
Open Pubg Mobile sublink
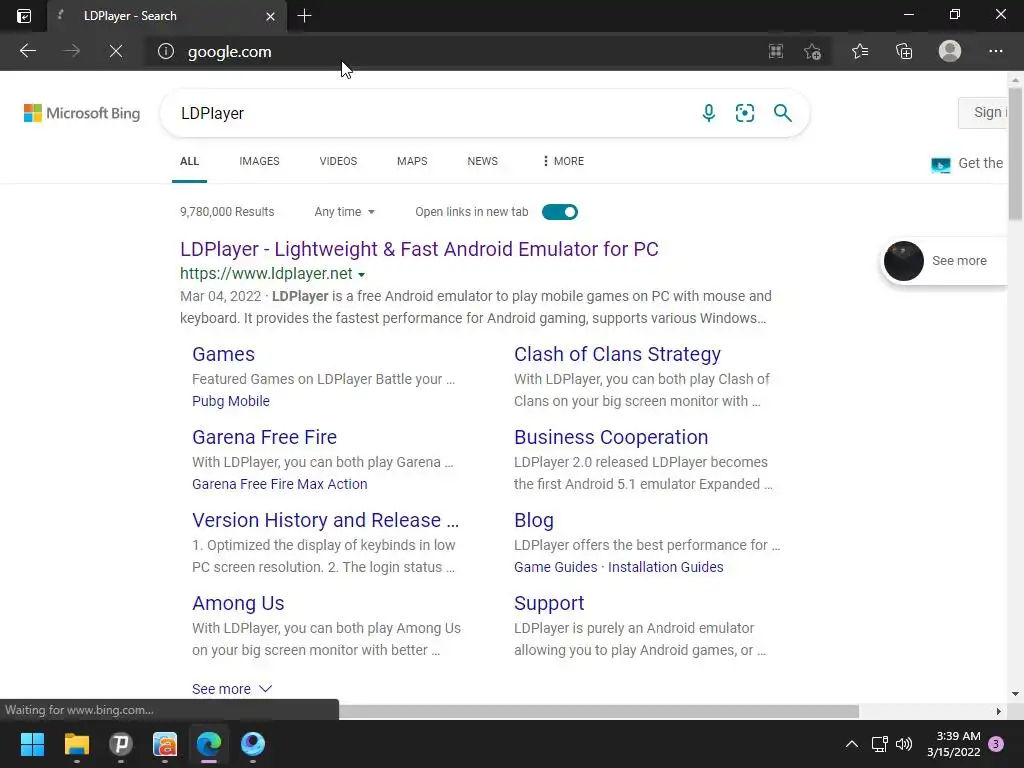pyautogui.click(x=231, y=401)
